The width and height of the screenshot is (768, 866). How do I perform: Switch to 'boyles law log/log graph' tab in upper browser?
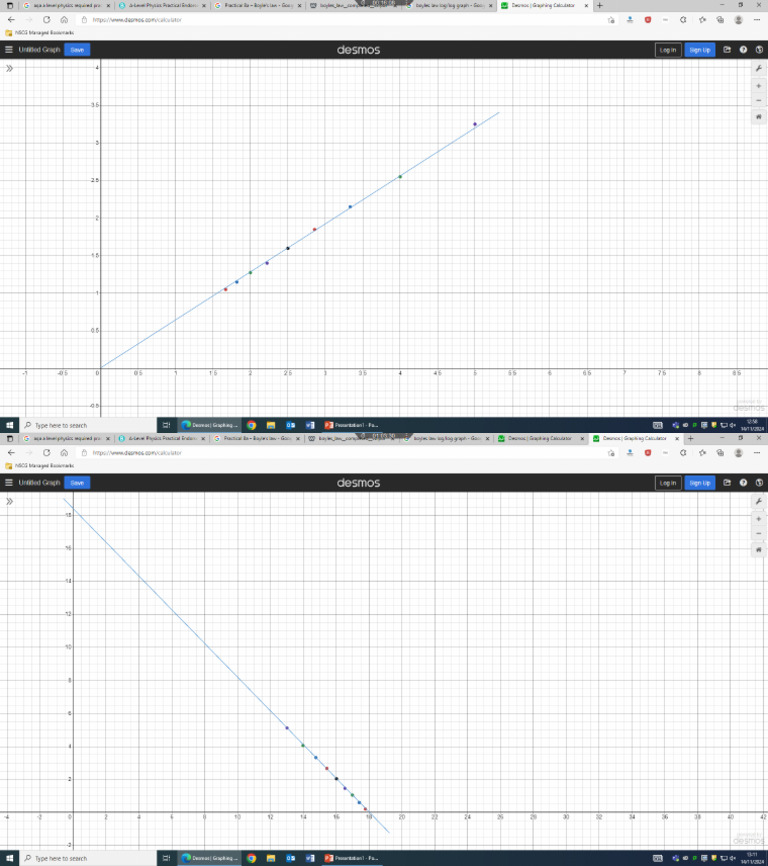tap(449, 6)
